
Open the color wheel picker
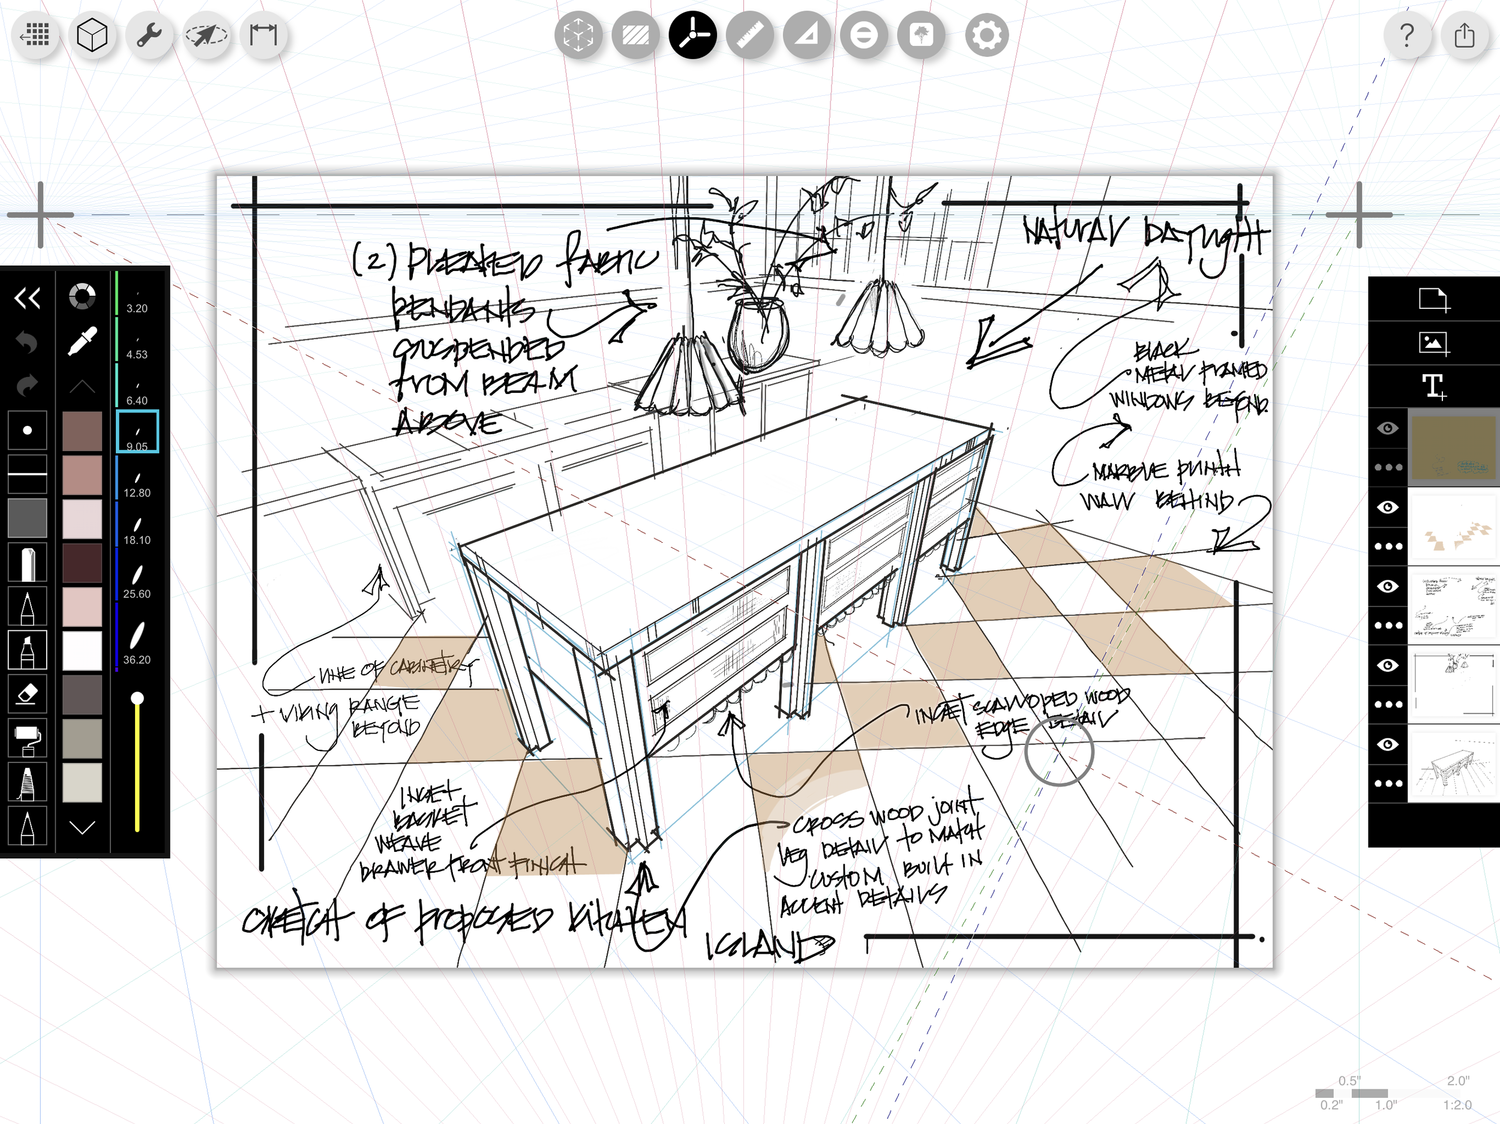pos(82,296)
